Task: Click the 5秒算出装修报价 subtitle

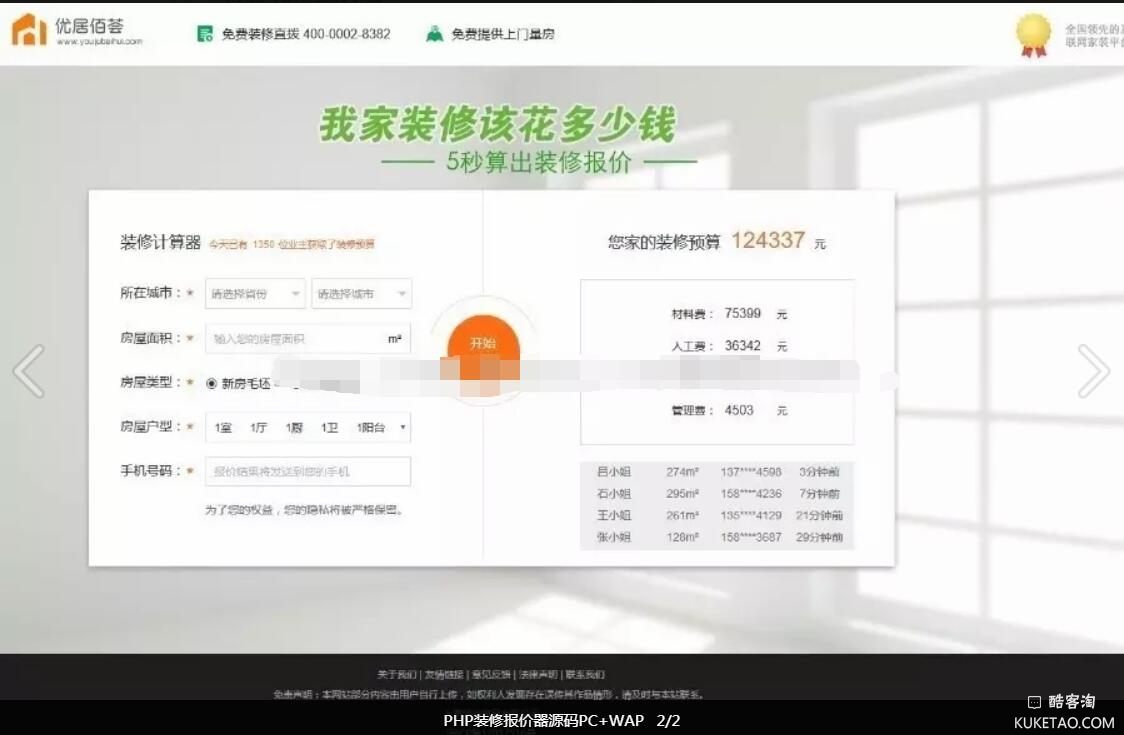Action: point(538,162)
